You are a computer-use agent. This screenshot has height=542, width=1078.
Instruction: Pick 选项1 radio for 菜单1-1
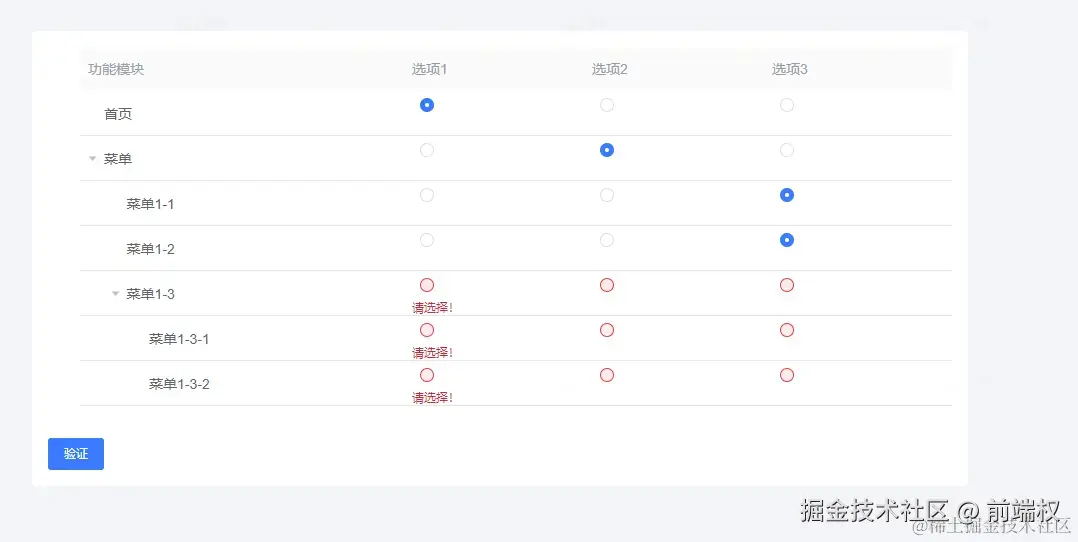point(427,195)
